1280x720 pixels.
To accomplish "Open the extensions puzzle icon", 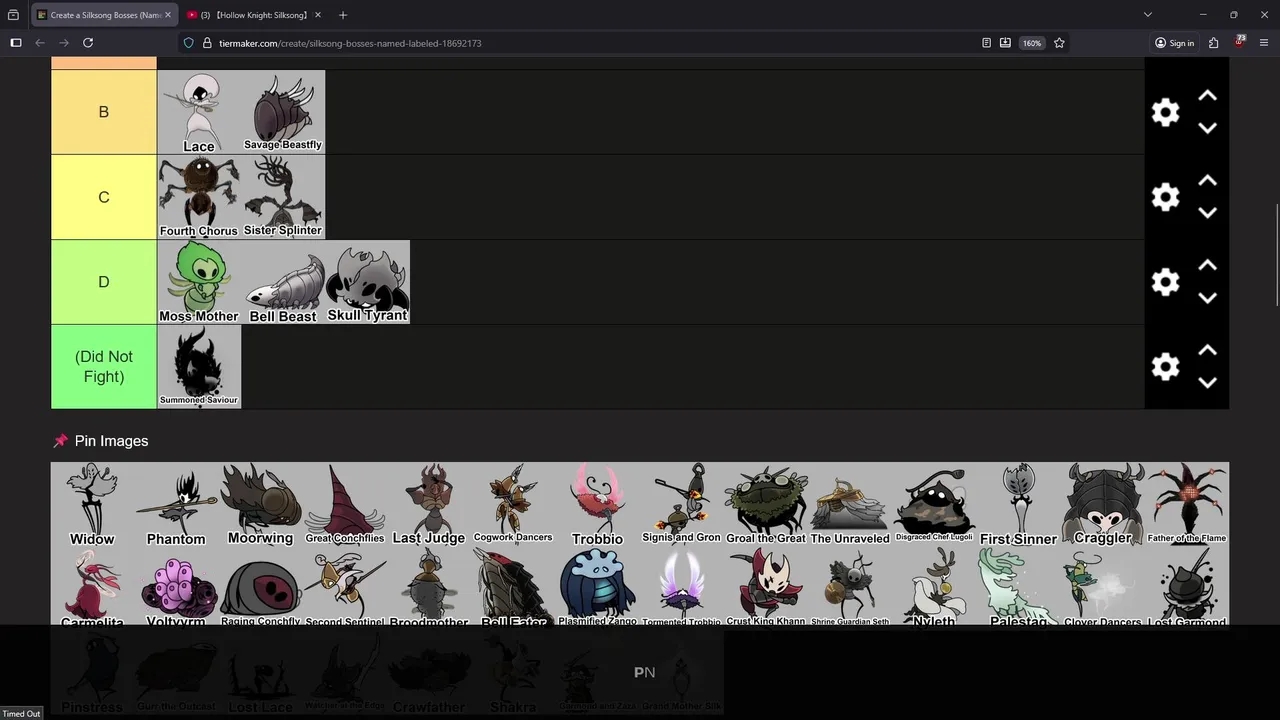I will click(1213, 43).
